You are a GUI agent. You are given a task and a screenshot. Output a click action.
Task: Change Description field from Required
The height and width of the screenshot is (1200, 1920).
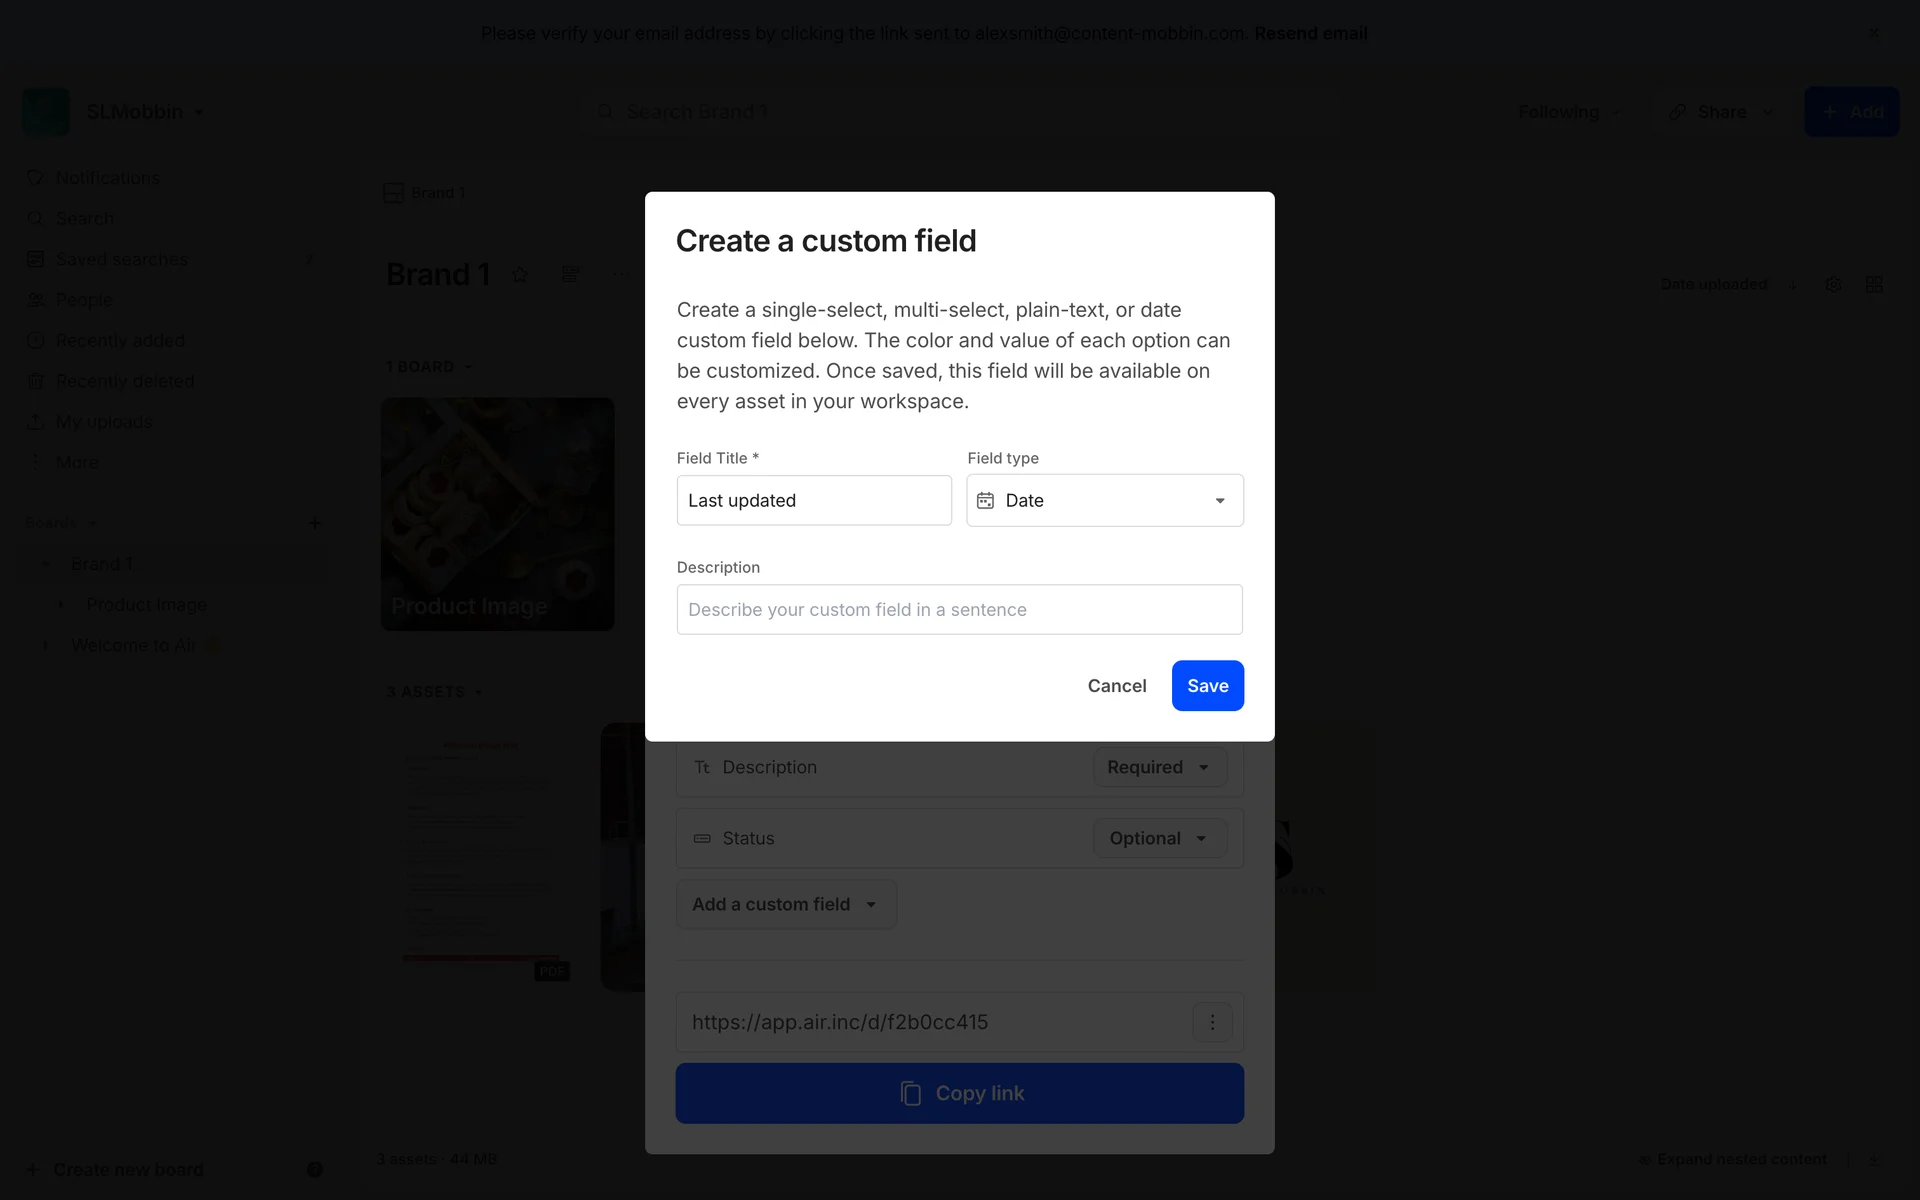pos(1159,767)
